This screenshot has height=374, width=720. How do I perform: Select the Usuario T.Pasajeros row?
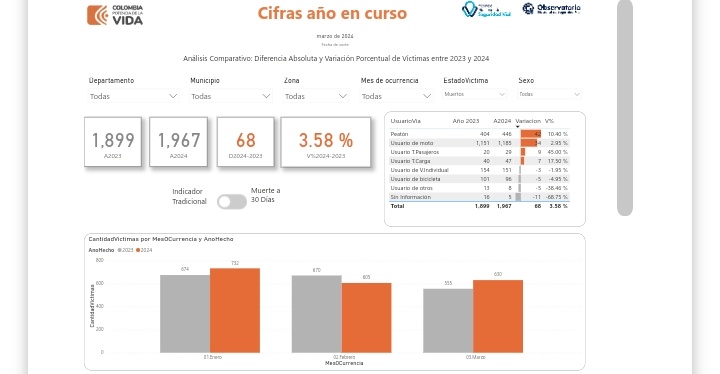point(479,152)
